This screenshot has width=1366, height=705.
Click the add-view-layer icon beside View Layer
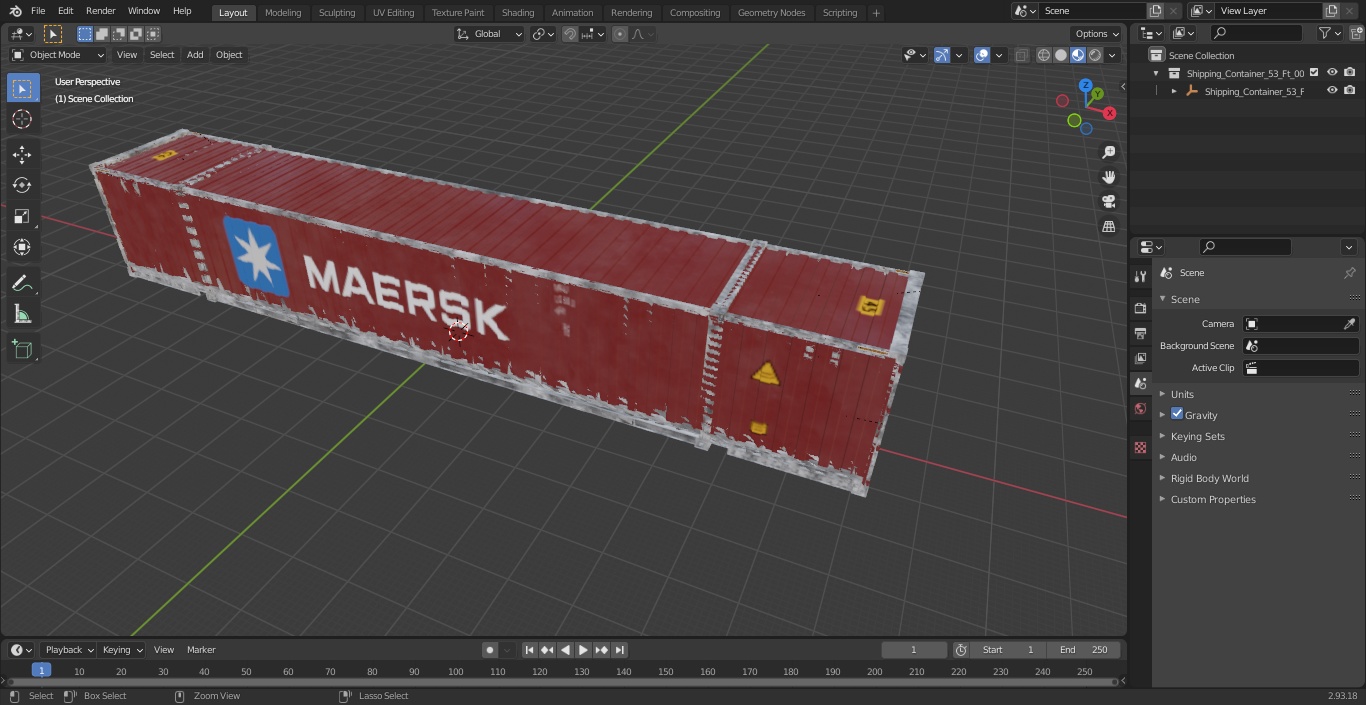[x=1331, y=11]
